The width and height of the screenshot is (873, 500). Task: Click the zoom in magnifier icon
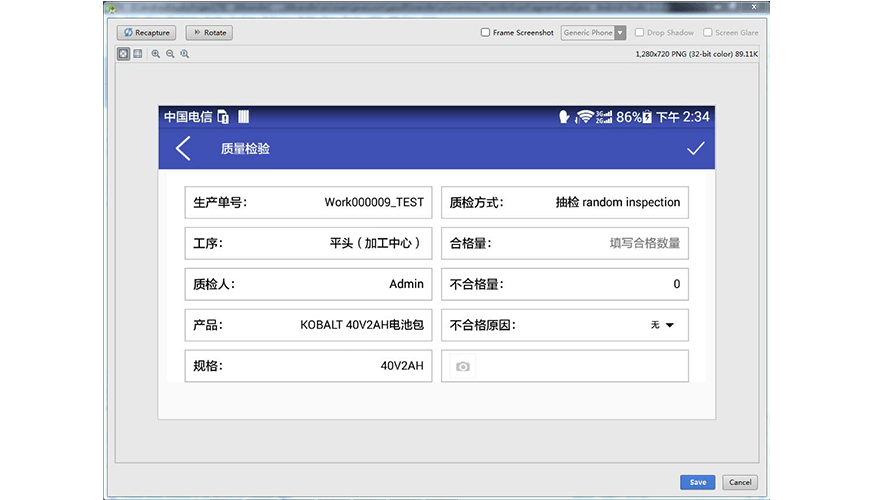tap(156, 54)
